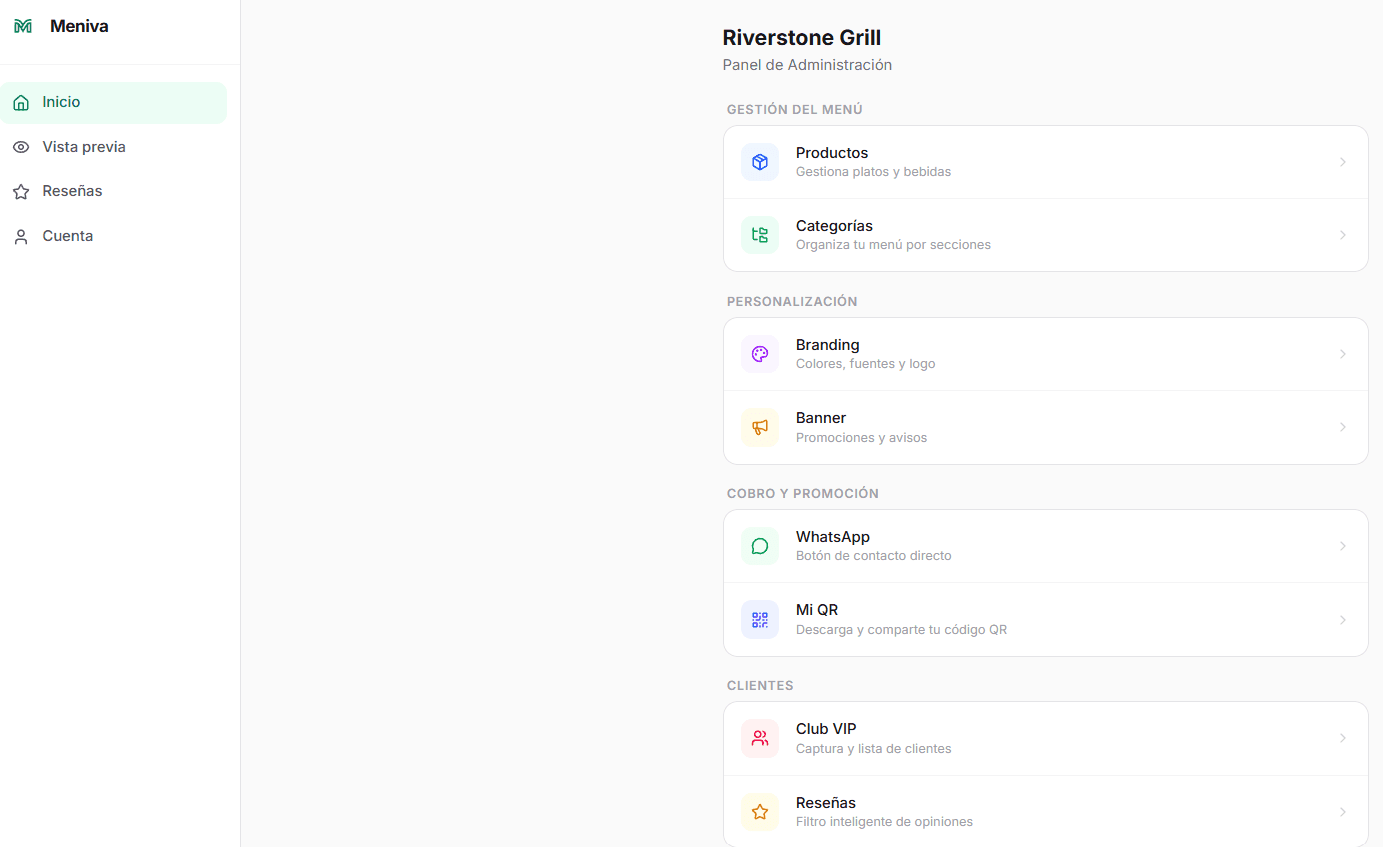The width and height of the screenshot is (1383, 847).
Task: Click the Inicio home icon in sidebar
Action: point(21,103)
